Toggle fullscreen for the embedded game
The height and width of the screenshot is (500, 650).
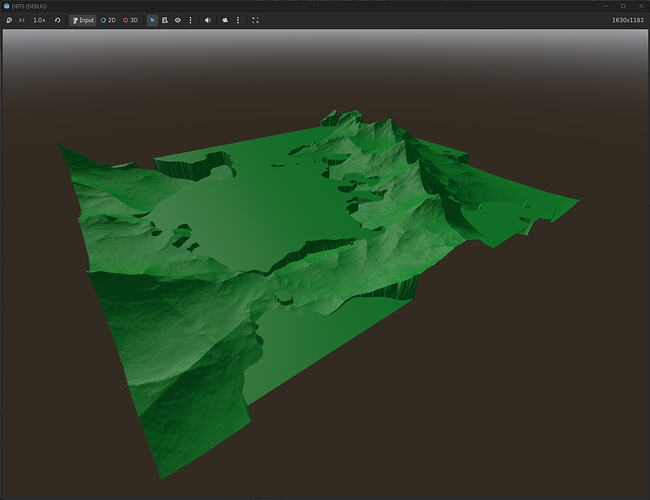click(255, 20)
